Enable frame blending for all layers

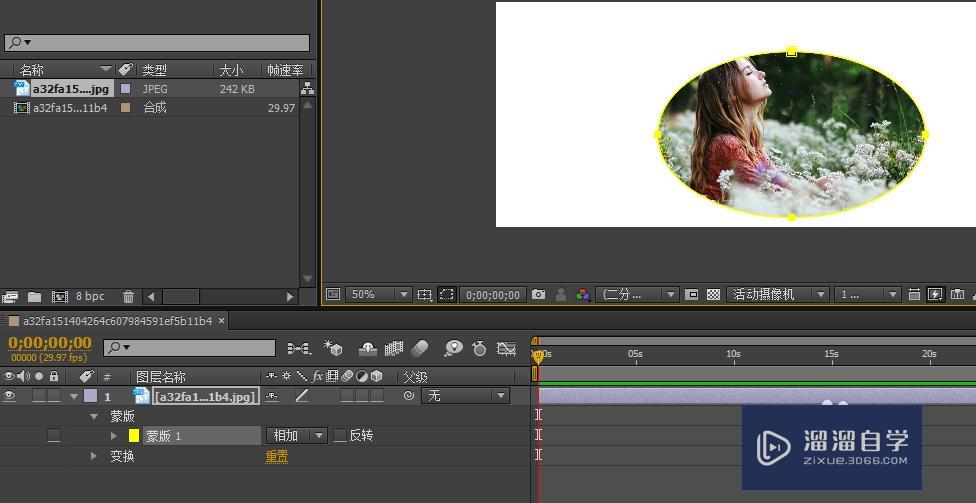[394, 349]
